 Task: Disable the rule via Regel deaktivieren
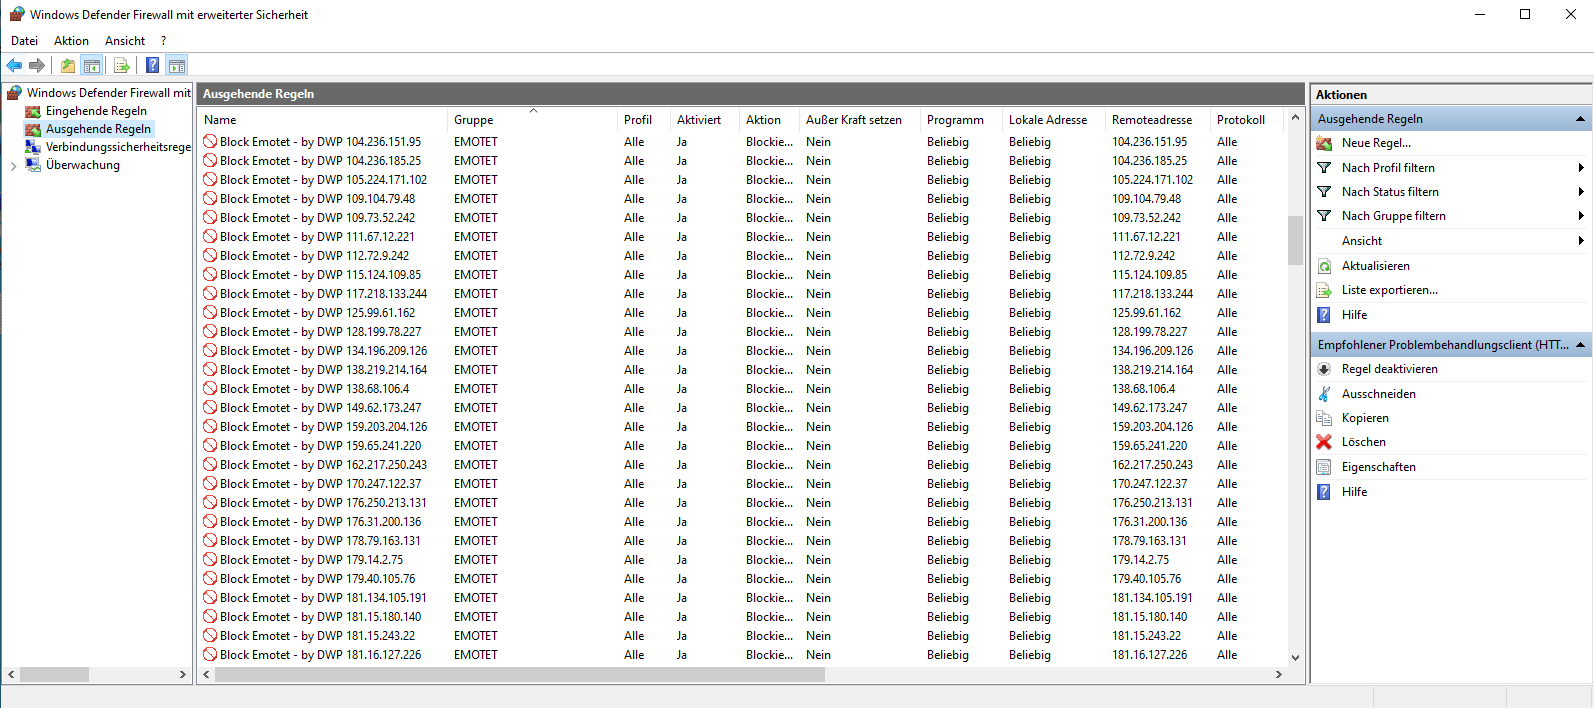click(x=1389, y=369)
